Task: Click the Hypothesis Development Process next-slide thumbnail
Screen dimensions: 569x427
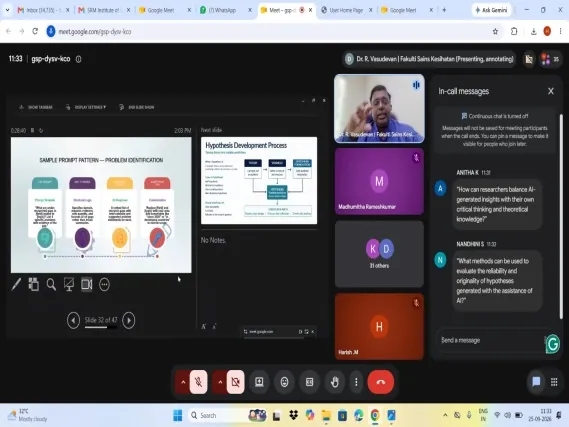Action: coord(259,180)
